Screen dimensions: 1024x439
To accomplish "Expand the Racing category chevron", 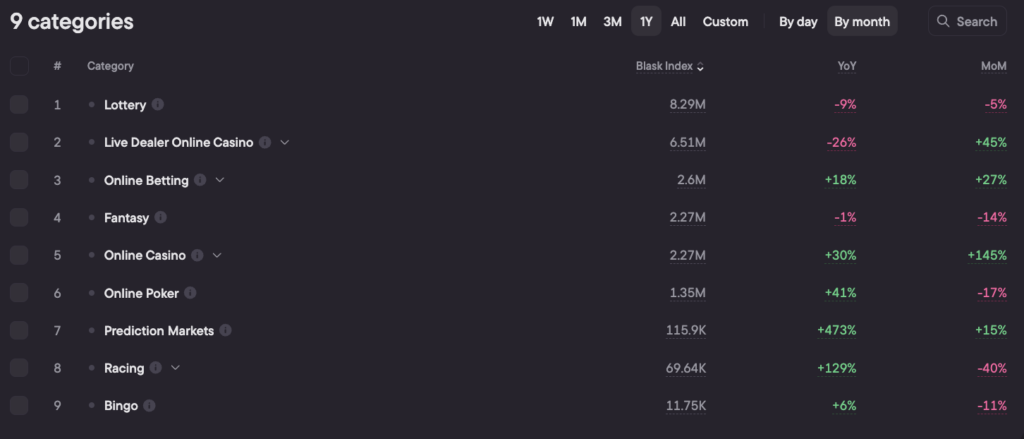I will (176, 368).
